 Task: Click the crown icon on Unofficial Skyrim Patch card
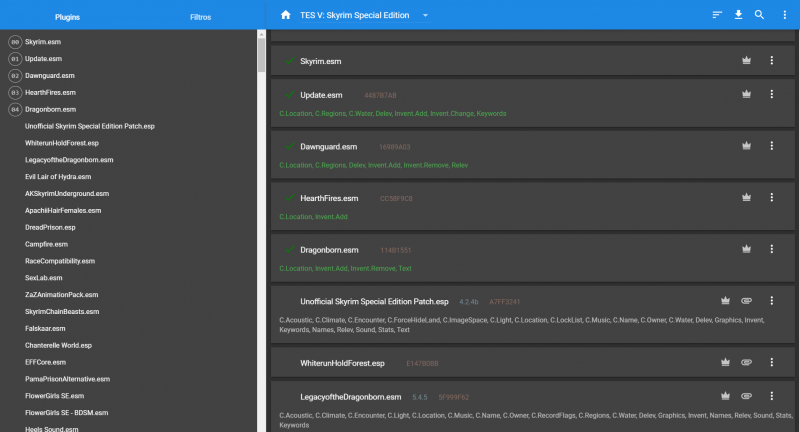725,300
